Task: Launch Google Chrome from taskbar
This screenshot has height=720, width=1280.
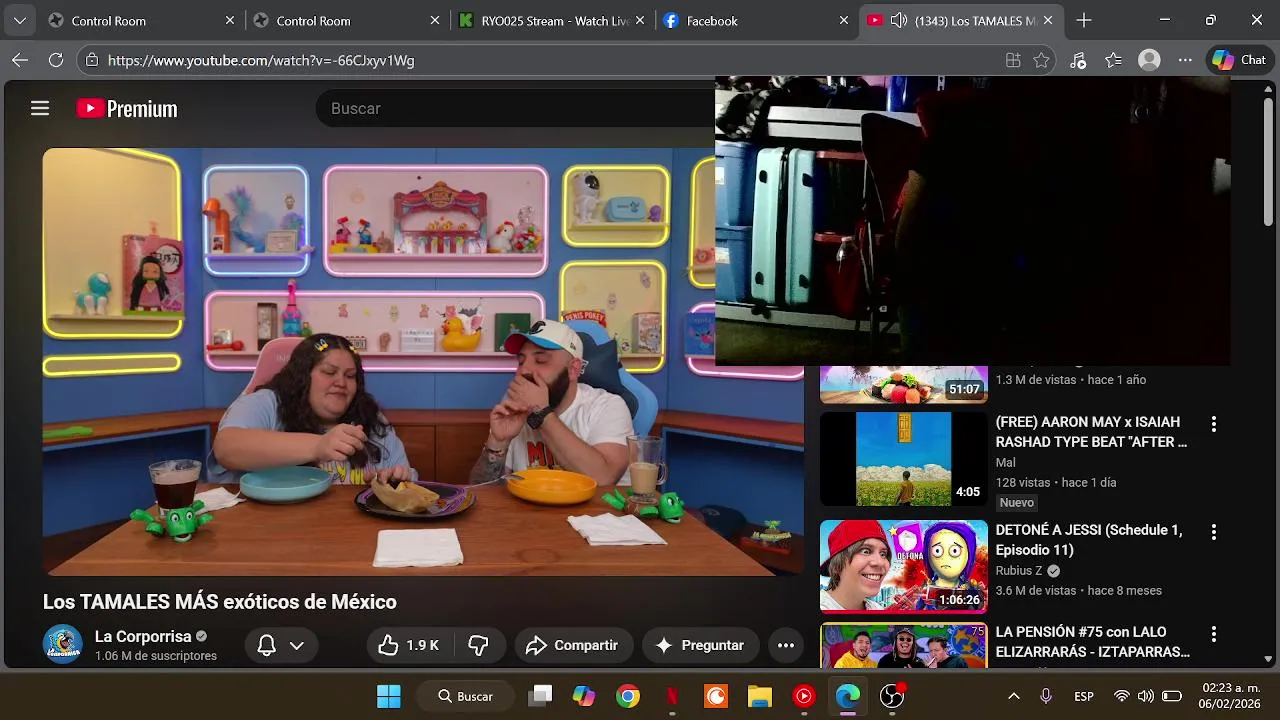Action: coord(628,696)
